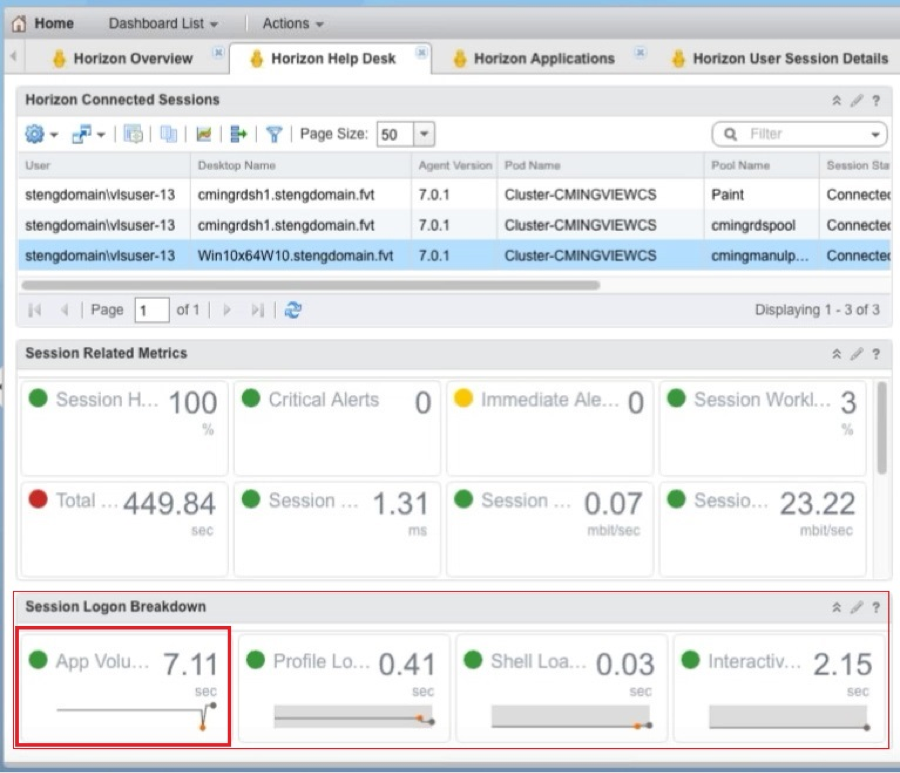900x773 pixels.
Task: Open the Page Size dropdown
Action: point(424,134)
